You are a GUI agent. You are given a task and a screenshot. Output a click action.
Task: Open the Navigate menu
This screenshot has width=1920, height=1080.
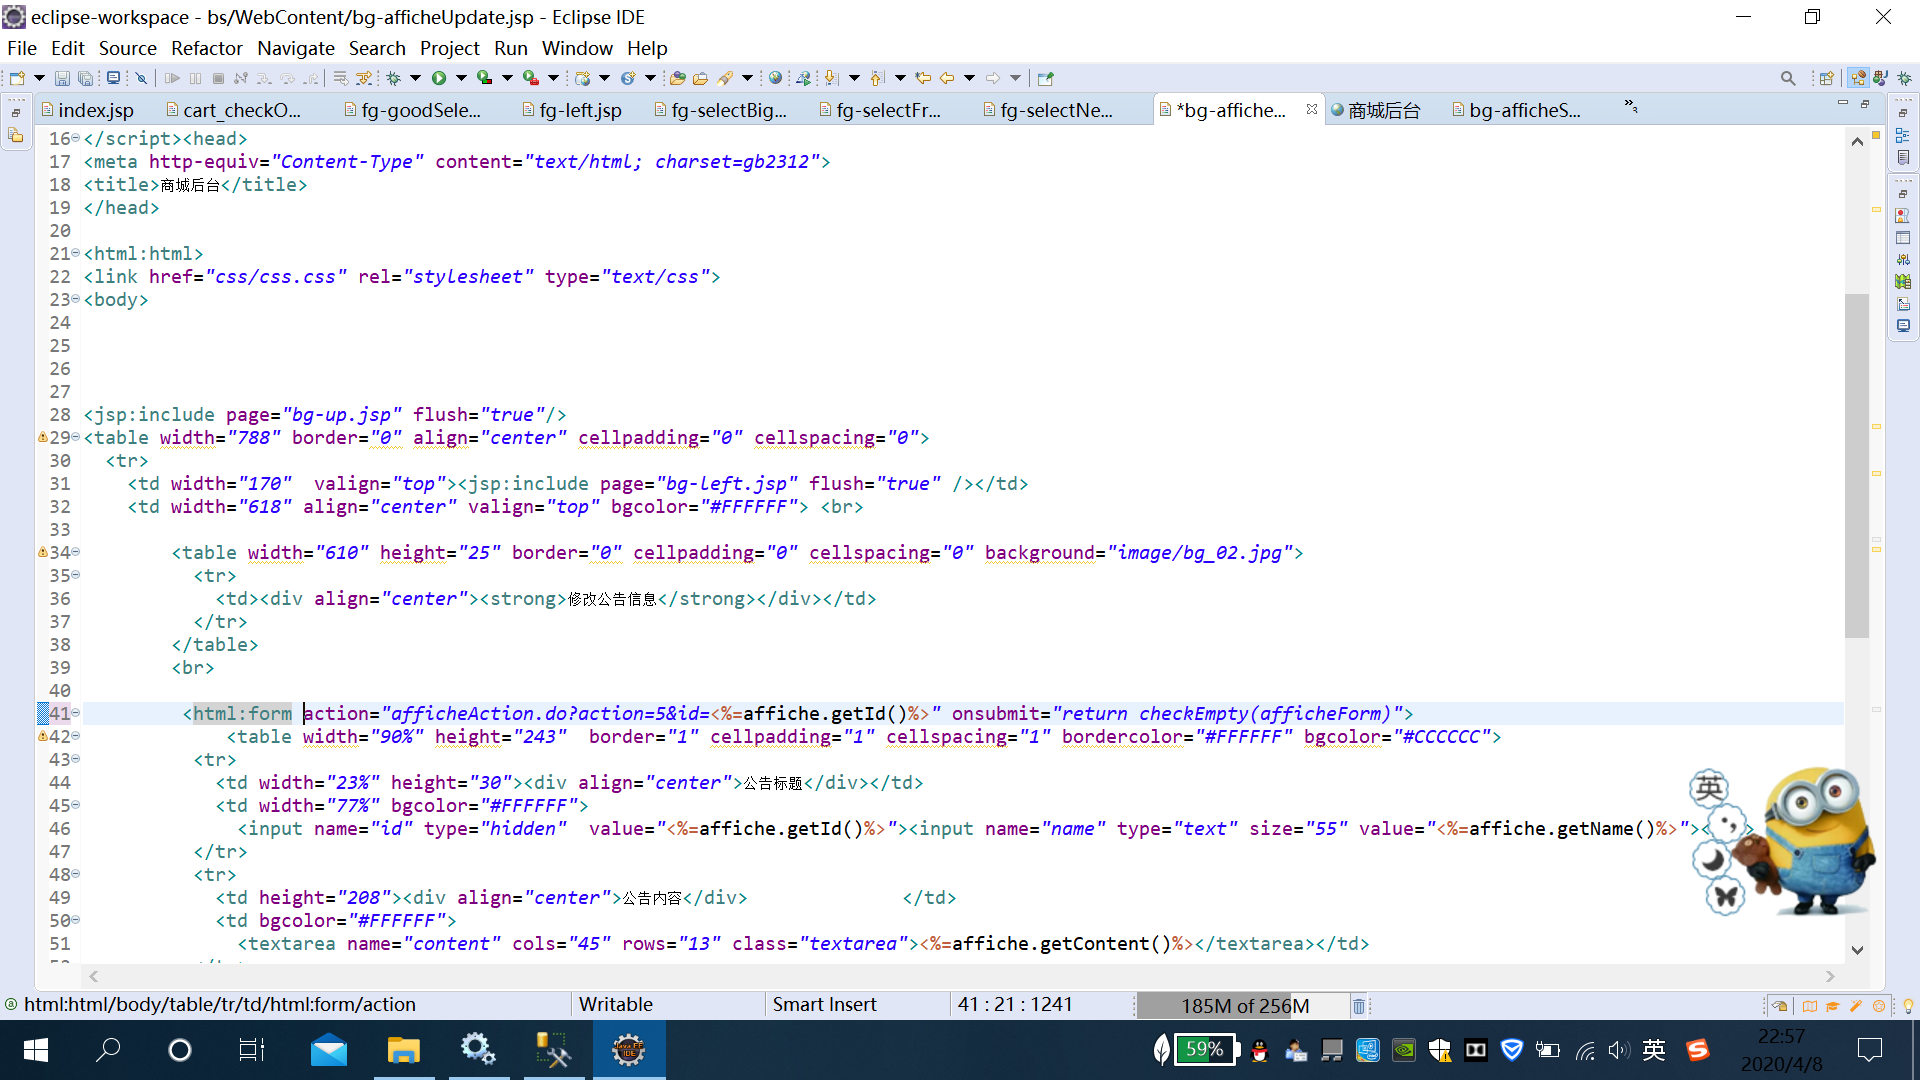(x=295, y=48)
